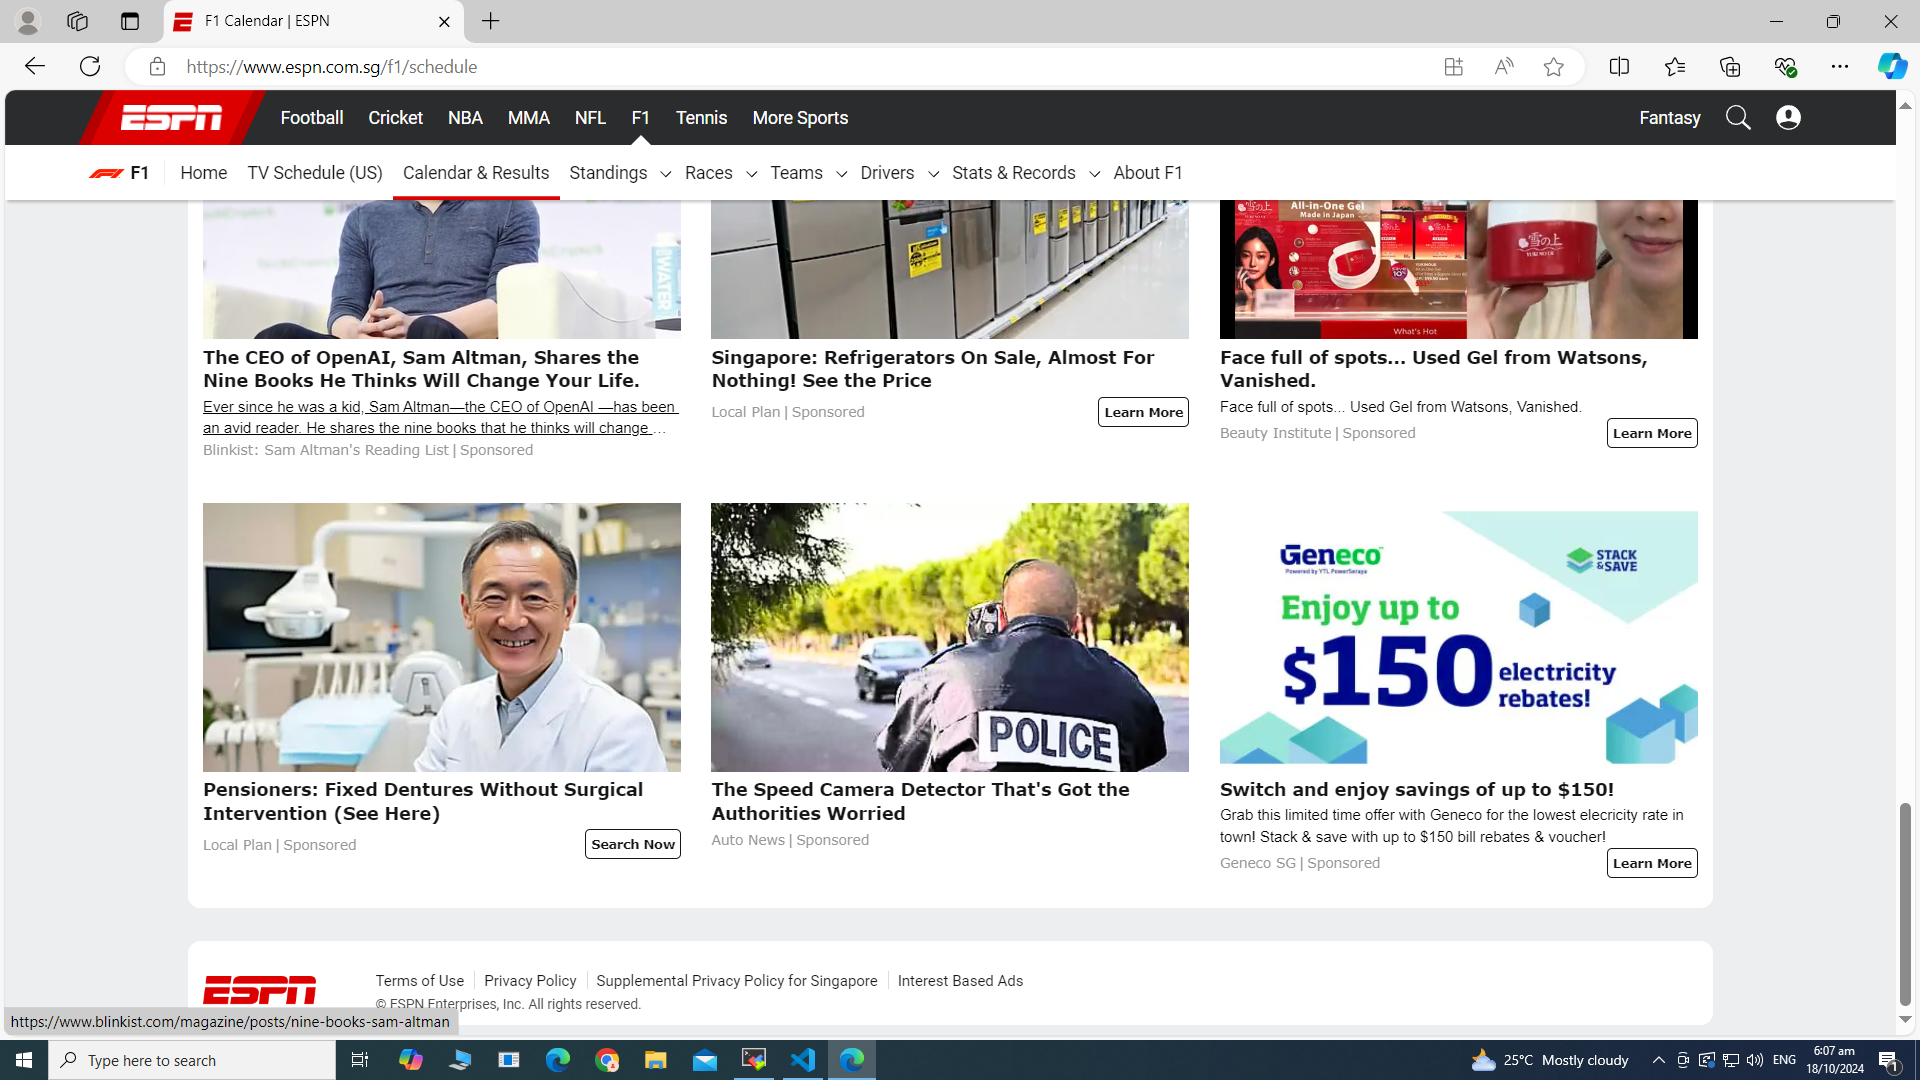Open Collections icon
The height and width of the screenshot is (1080, 1920).
[1729, 67]
